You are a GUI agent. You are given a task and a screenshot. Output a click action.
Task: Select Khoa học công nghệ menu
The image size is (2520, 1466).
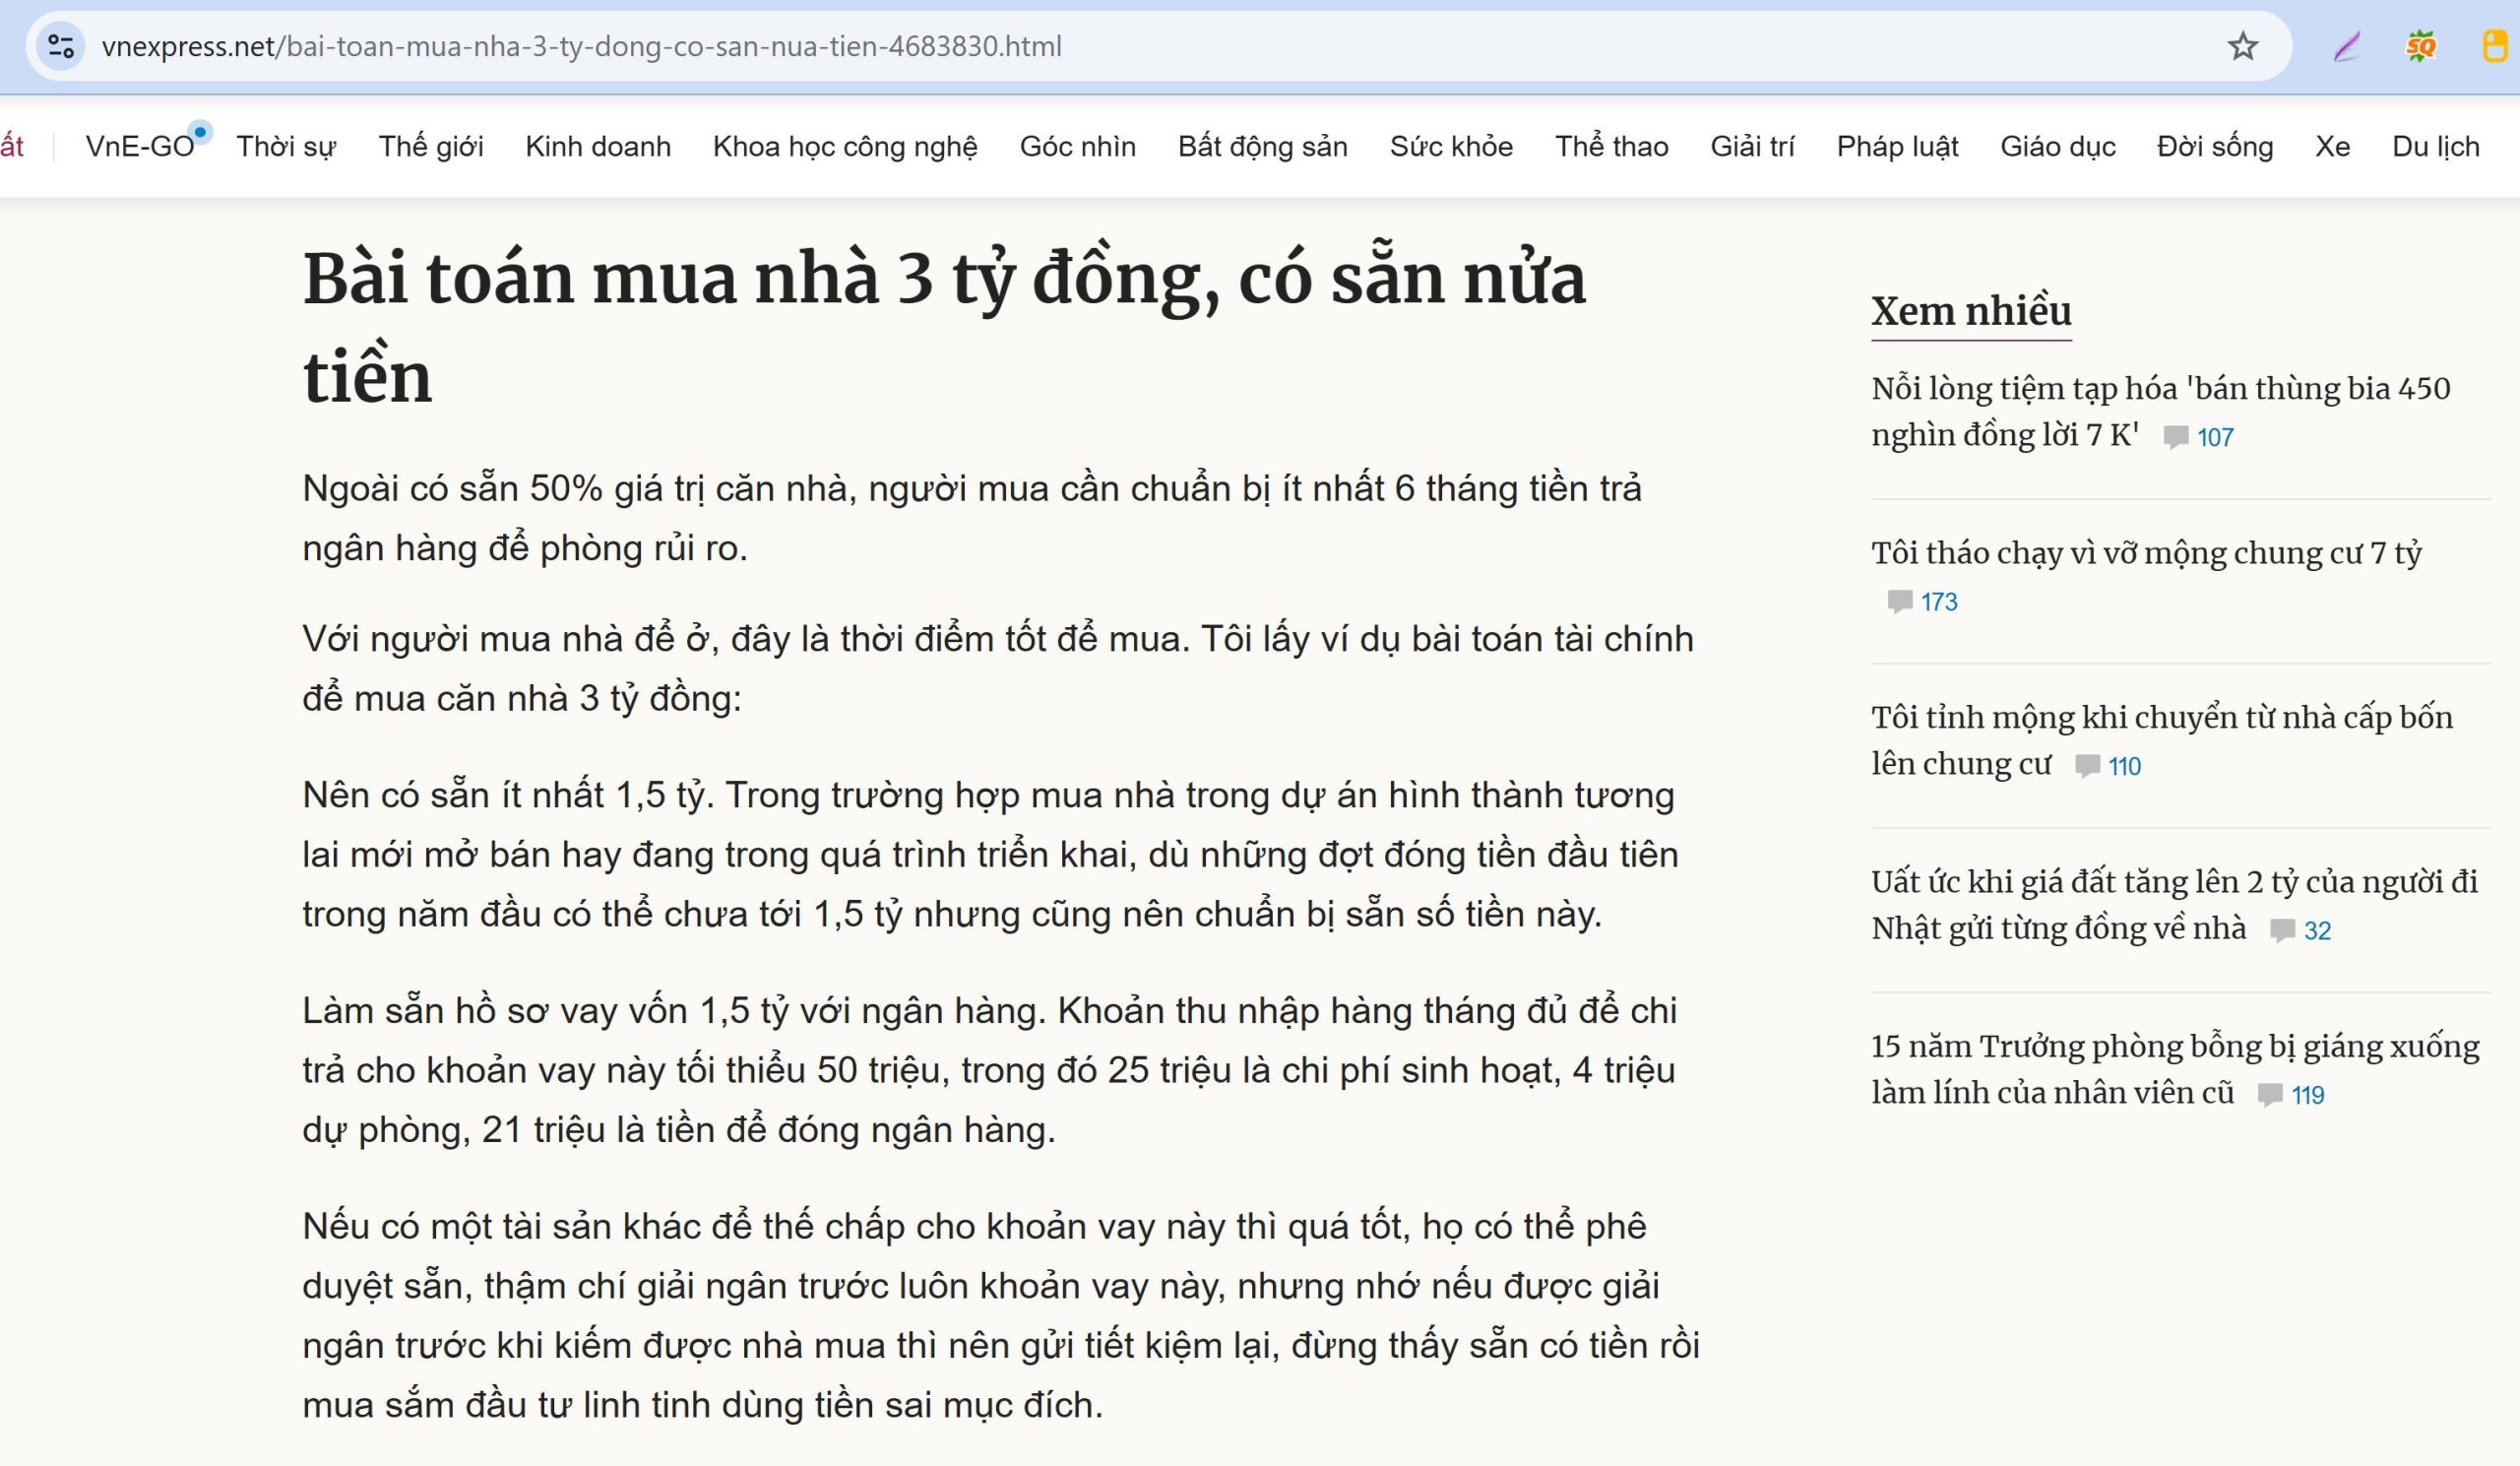point(844,147)
